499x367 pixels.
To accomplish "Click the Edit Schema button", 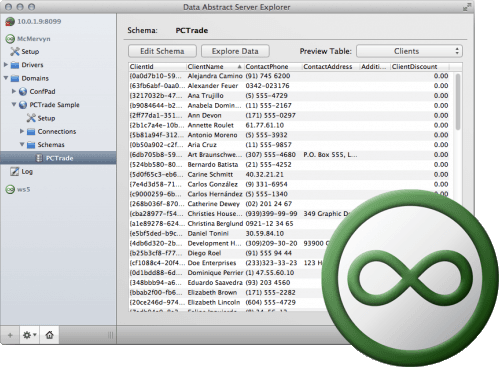I will (162, 51).
